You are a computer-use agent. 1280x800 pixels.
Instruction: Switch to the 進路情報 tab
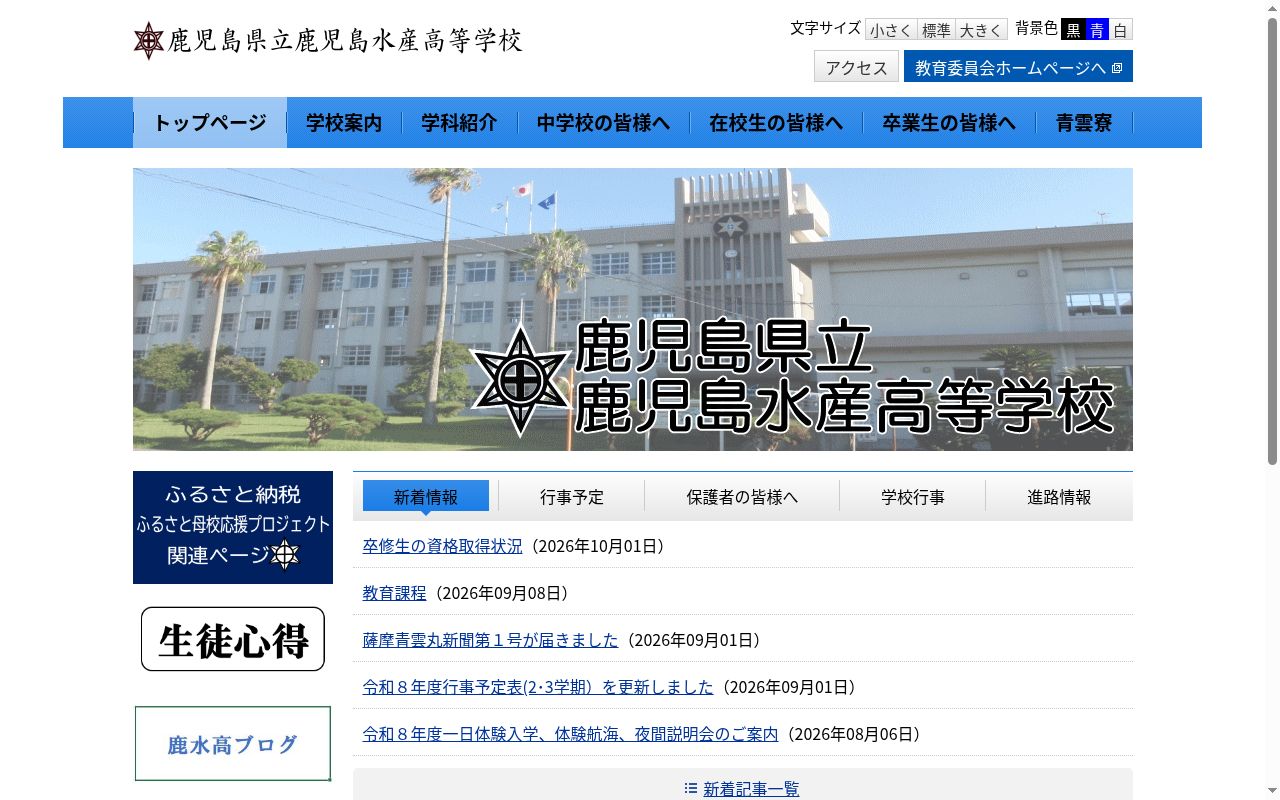[1059, 496]
